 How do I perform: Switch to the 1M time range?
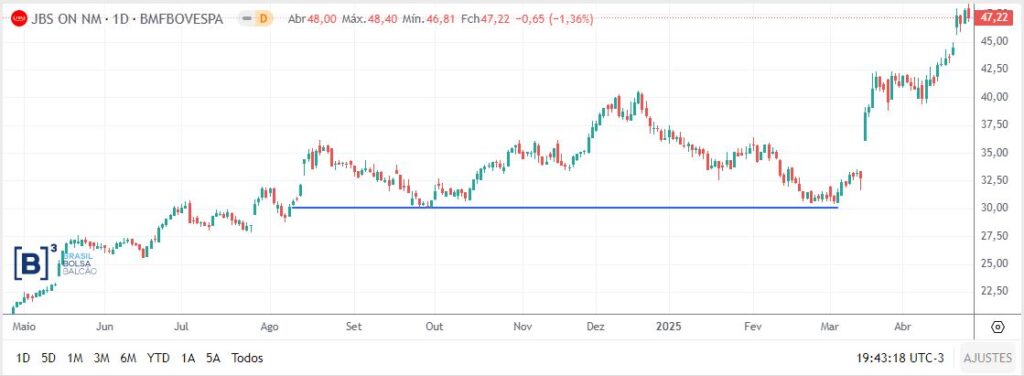point(75,358)
